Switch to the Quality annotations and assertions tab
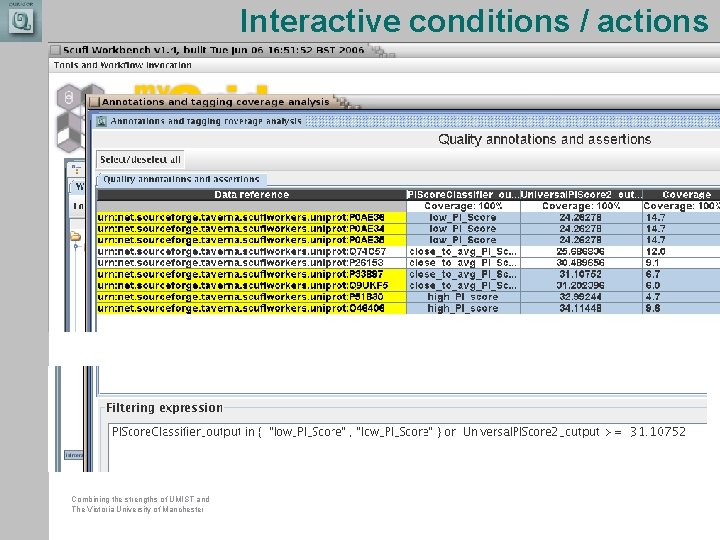Viewport: 720px width, 540px height. (181, 179)
